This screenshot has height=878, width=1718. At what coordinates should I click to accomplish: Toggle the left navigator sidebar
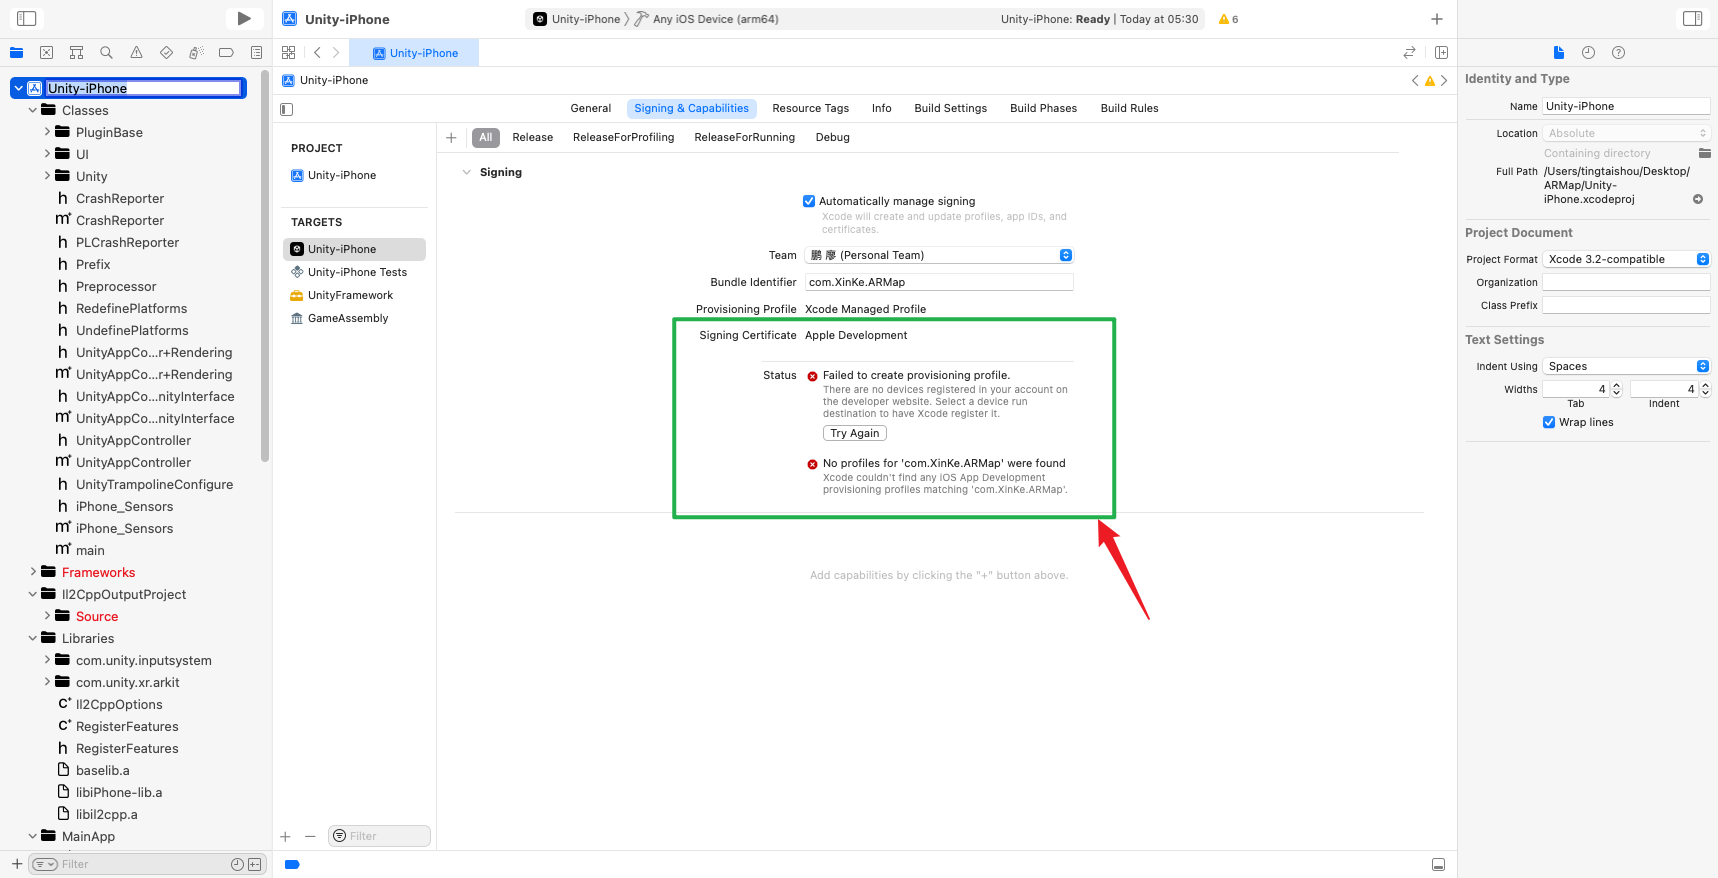pos(27,18)
